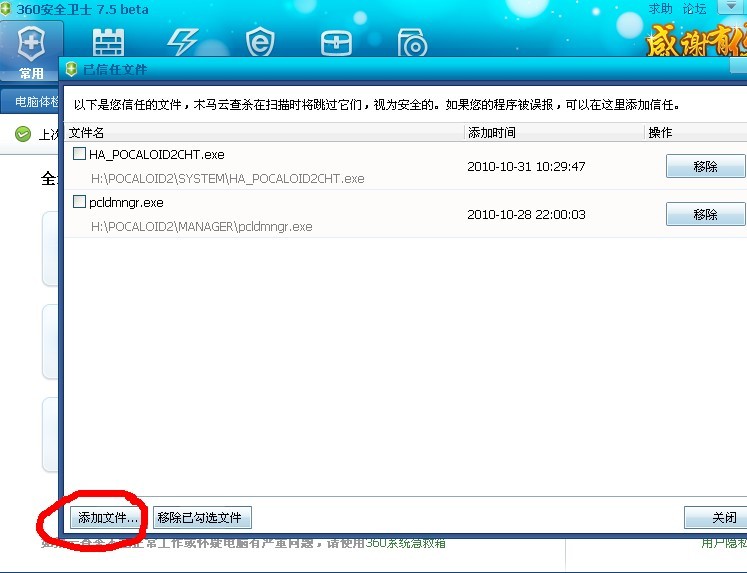Viewport: 747px width, 573px height.
Task: Remove HA_POCALOID2CHT.exe via its 移除 button
Action: pos(705,166)
